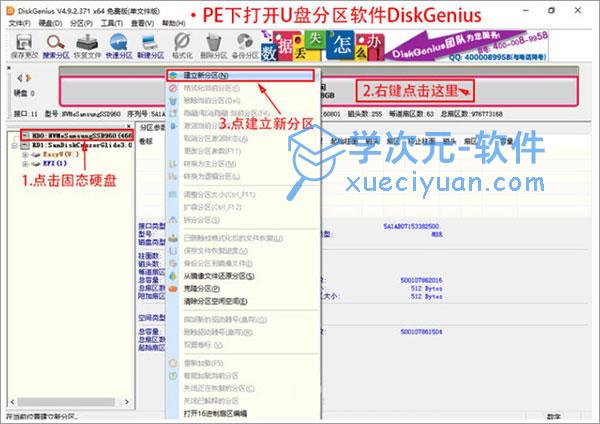
Task: Close the DiskGenius window
Action: coord(578,10)
